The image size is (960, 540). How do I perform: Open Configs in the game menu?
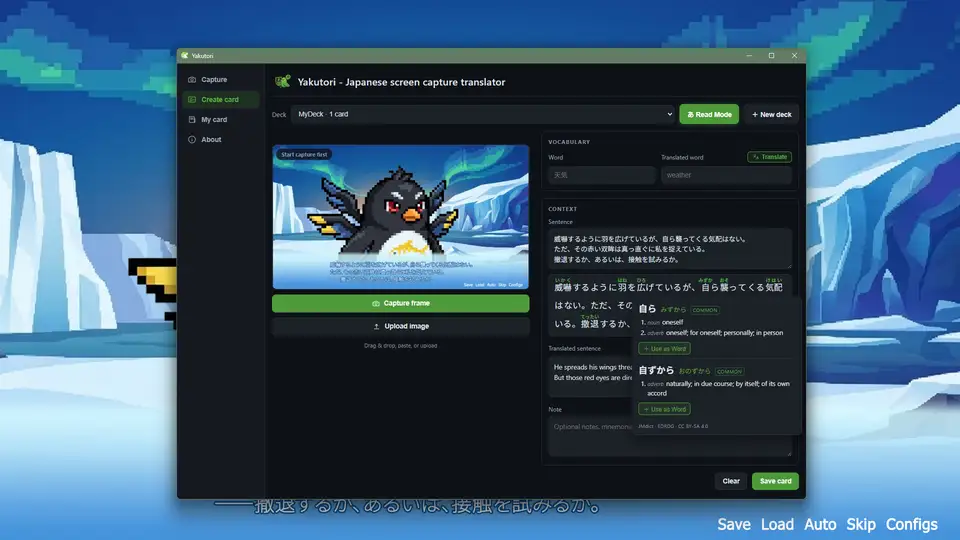pos(912,525)
